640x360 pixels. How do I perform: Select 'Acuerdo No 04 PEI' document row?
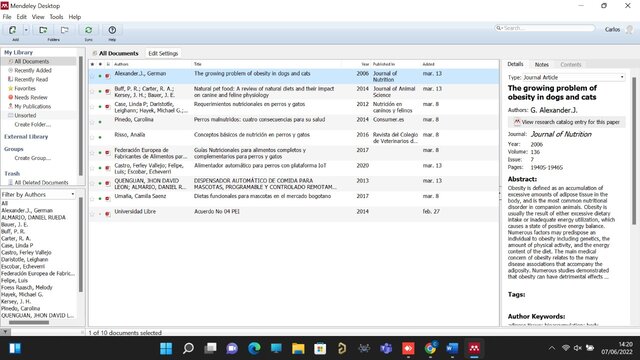pyautogui.click(x=294, y=214)
